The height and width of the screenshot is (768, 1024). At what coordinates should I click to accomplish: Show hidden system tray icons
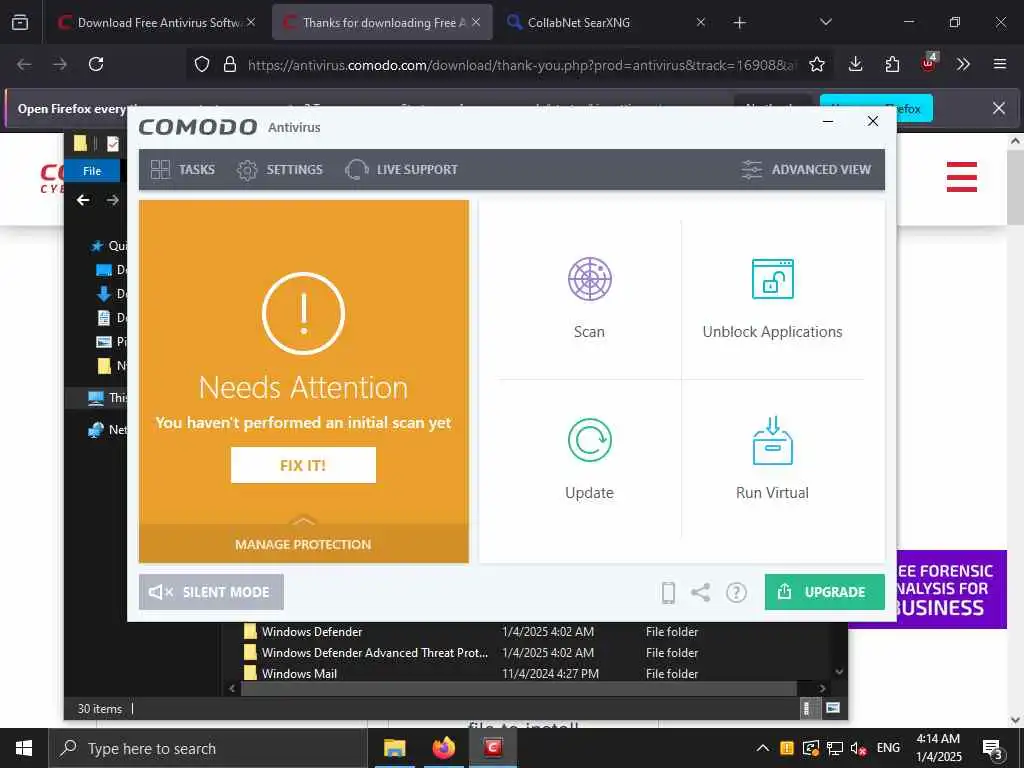coord(762,748)
